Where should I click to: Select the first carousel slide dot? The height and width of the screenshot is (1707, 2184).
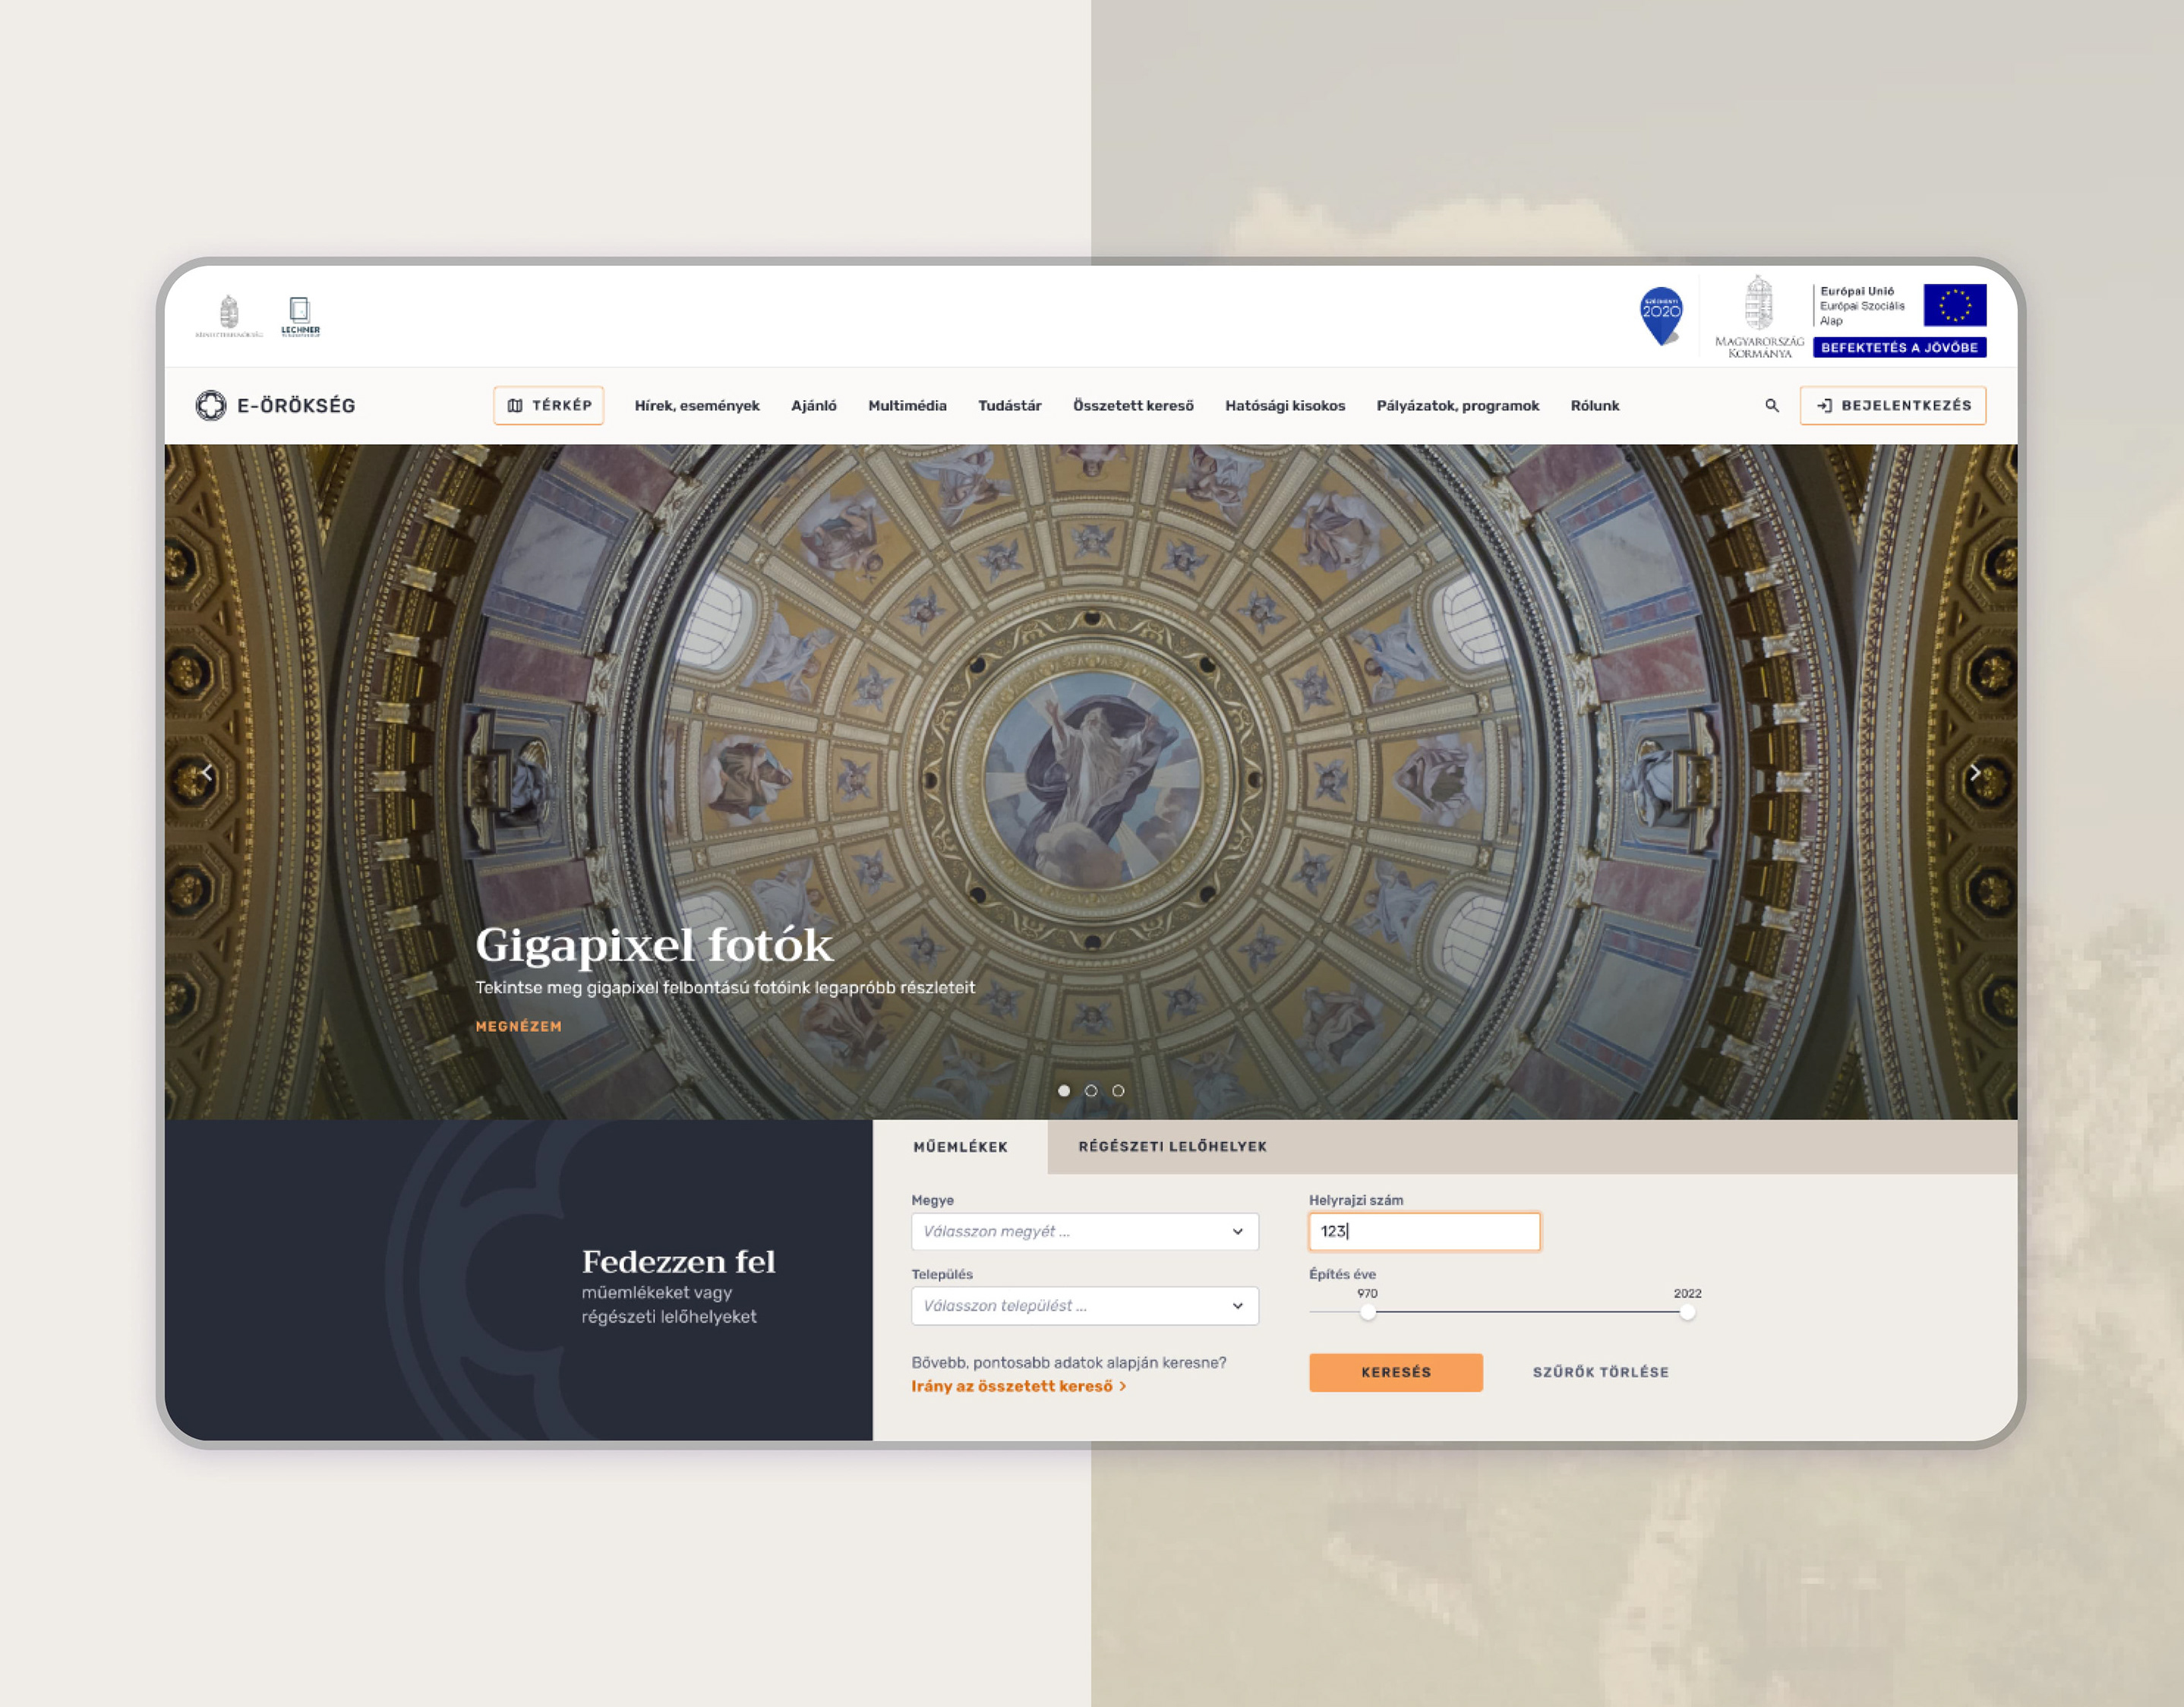tap(1064, 1091)
